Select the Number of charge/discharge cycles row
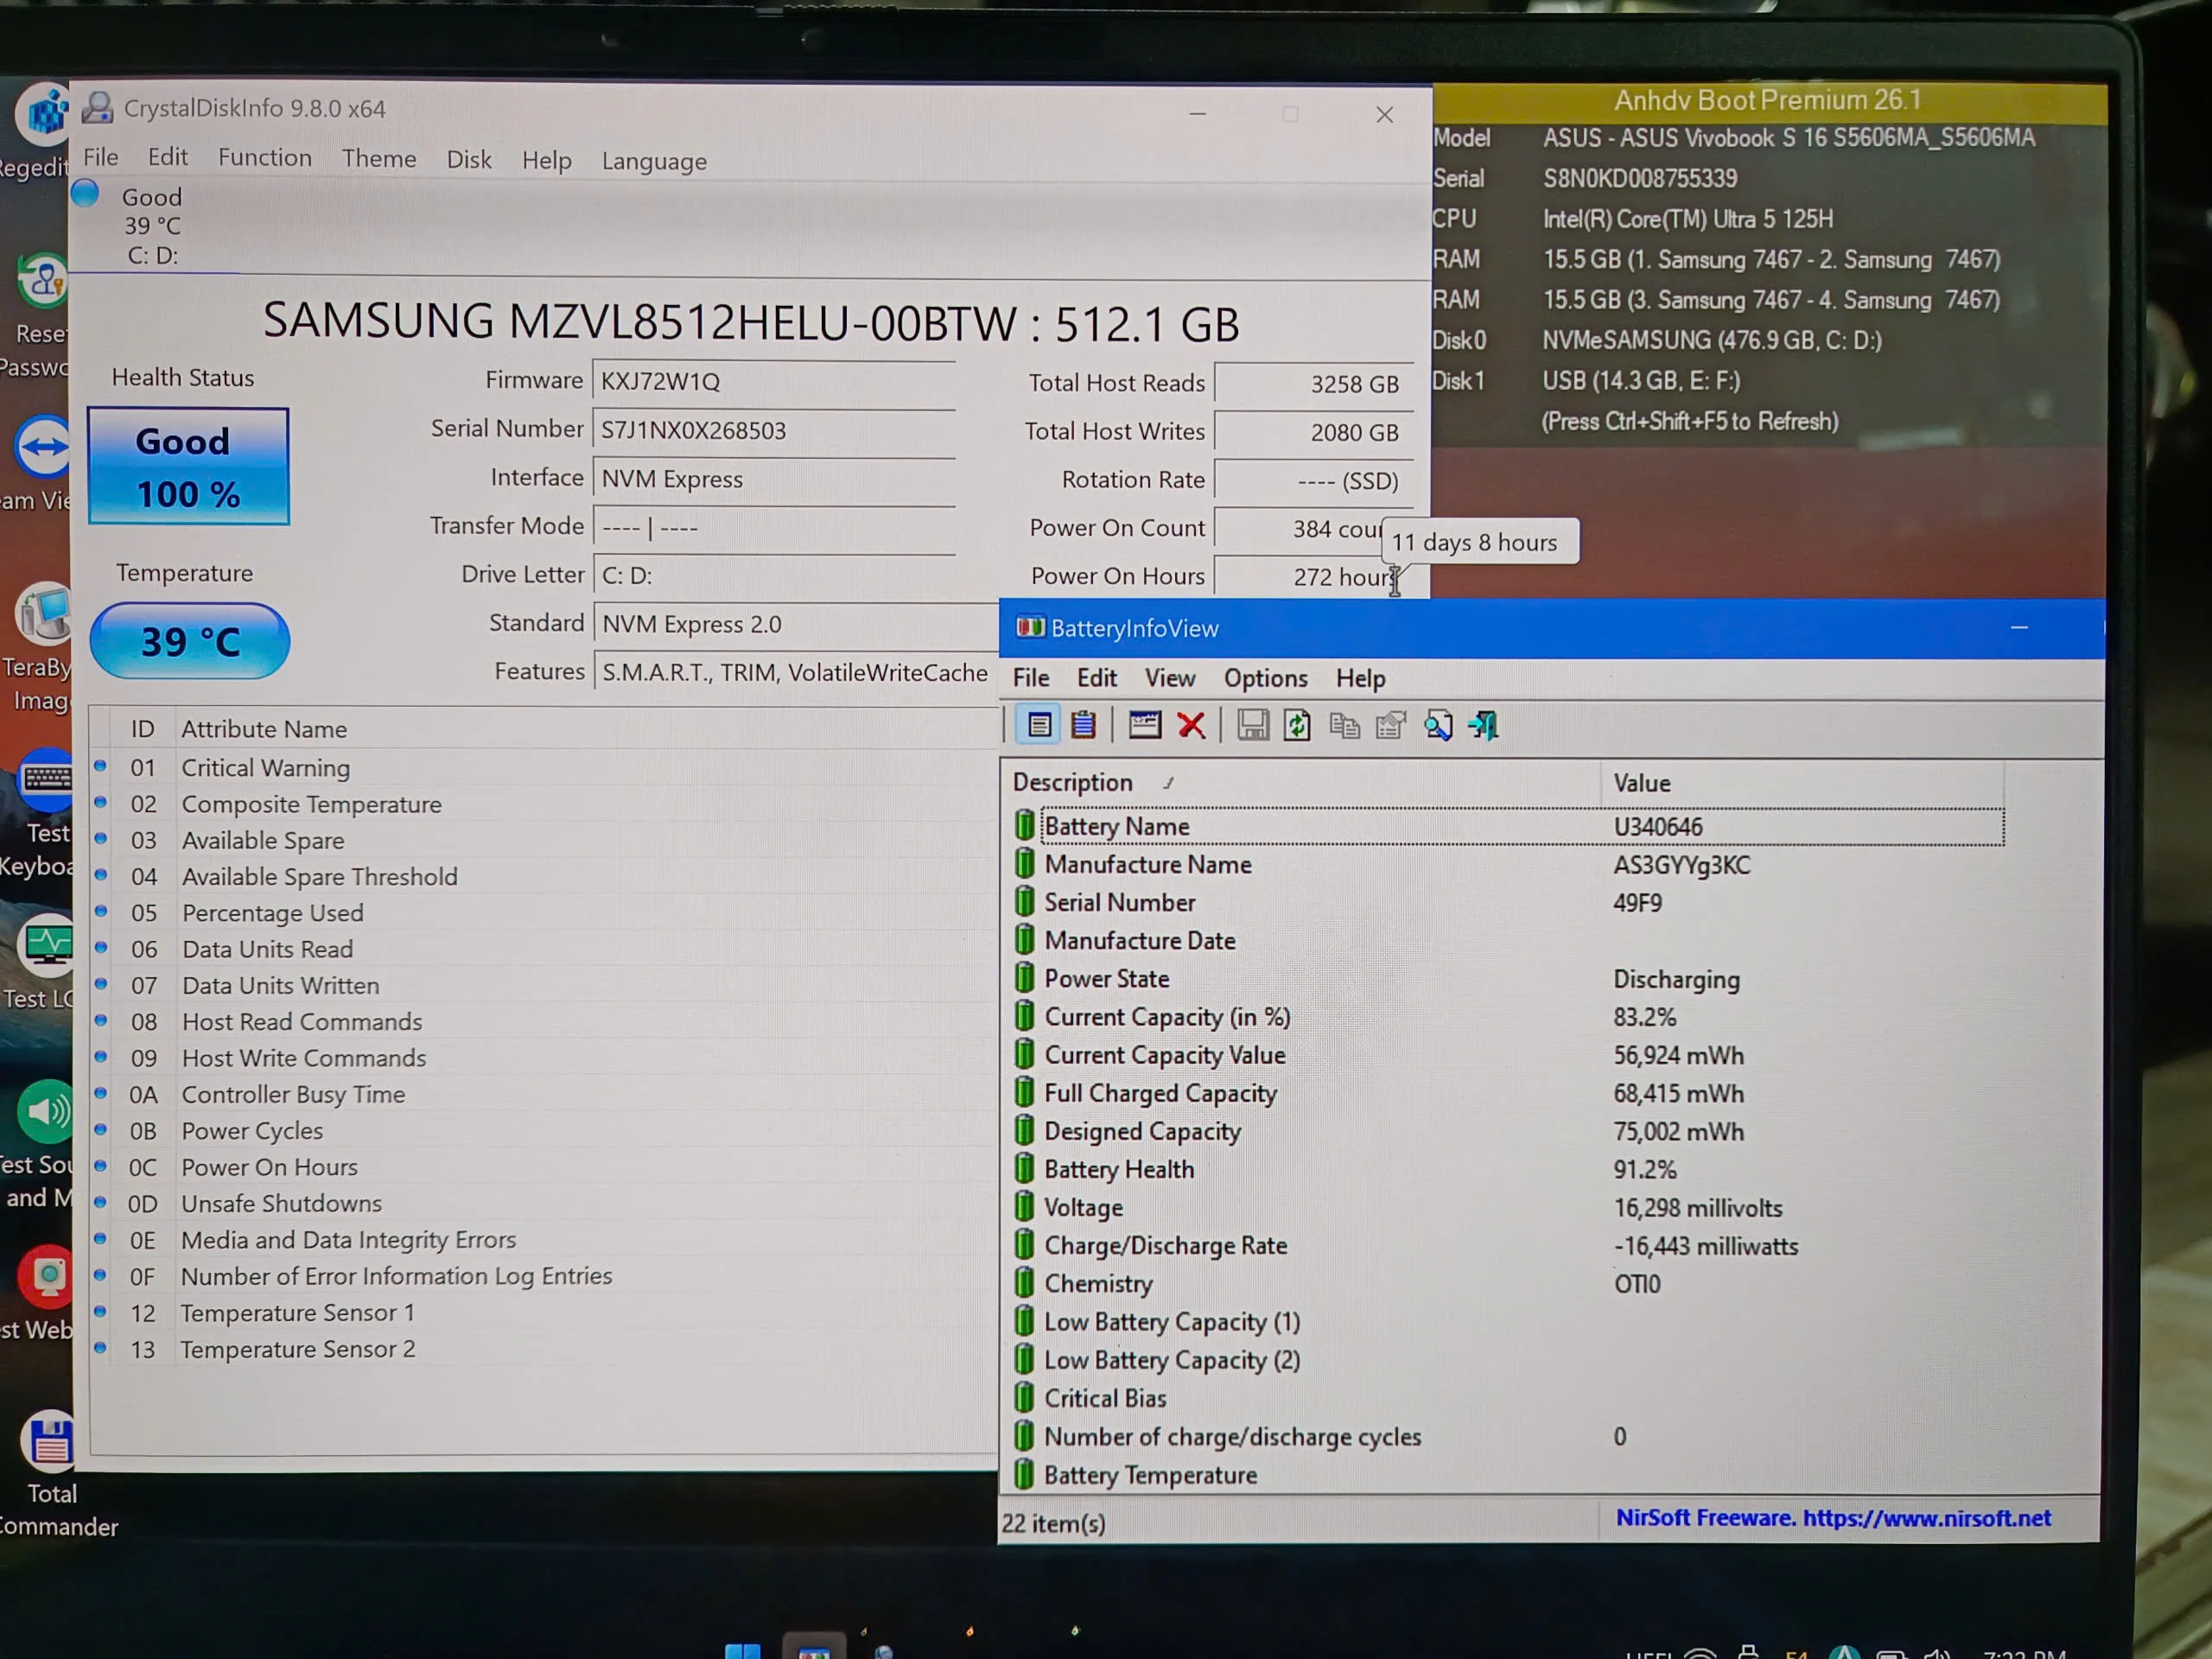Viewport: 2212px width, 1659px height. (x=1508, y=1436)
